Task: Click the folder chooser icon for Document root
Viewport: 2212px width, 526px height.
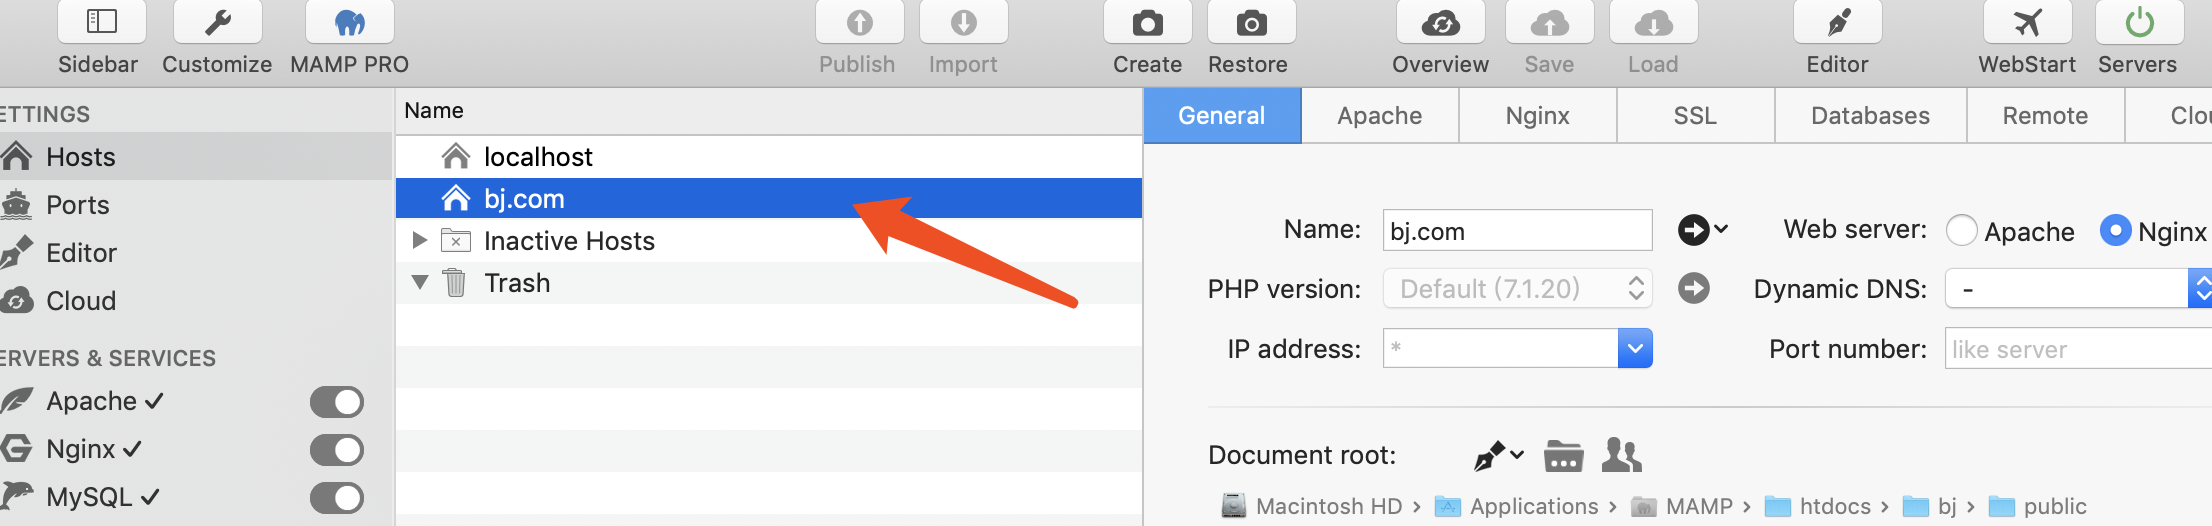Action: click(1563, 455)
